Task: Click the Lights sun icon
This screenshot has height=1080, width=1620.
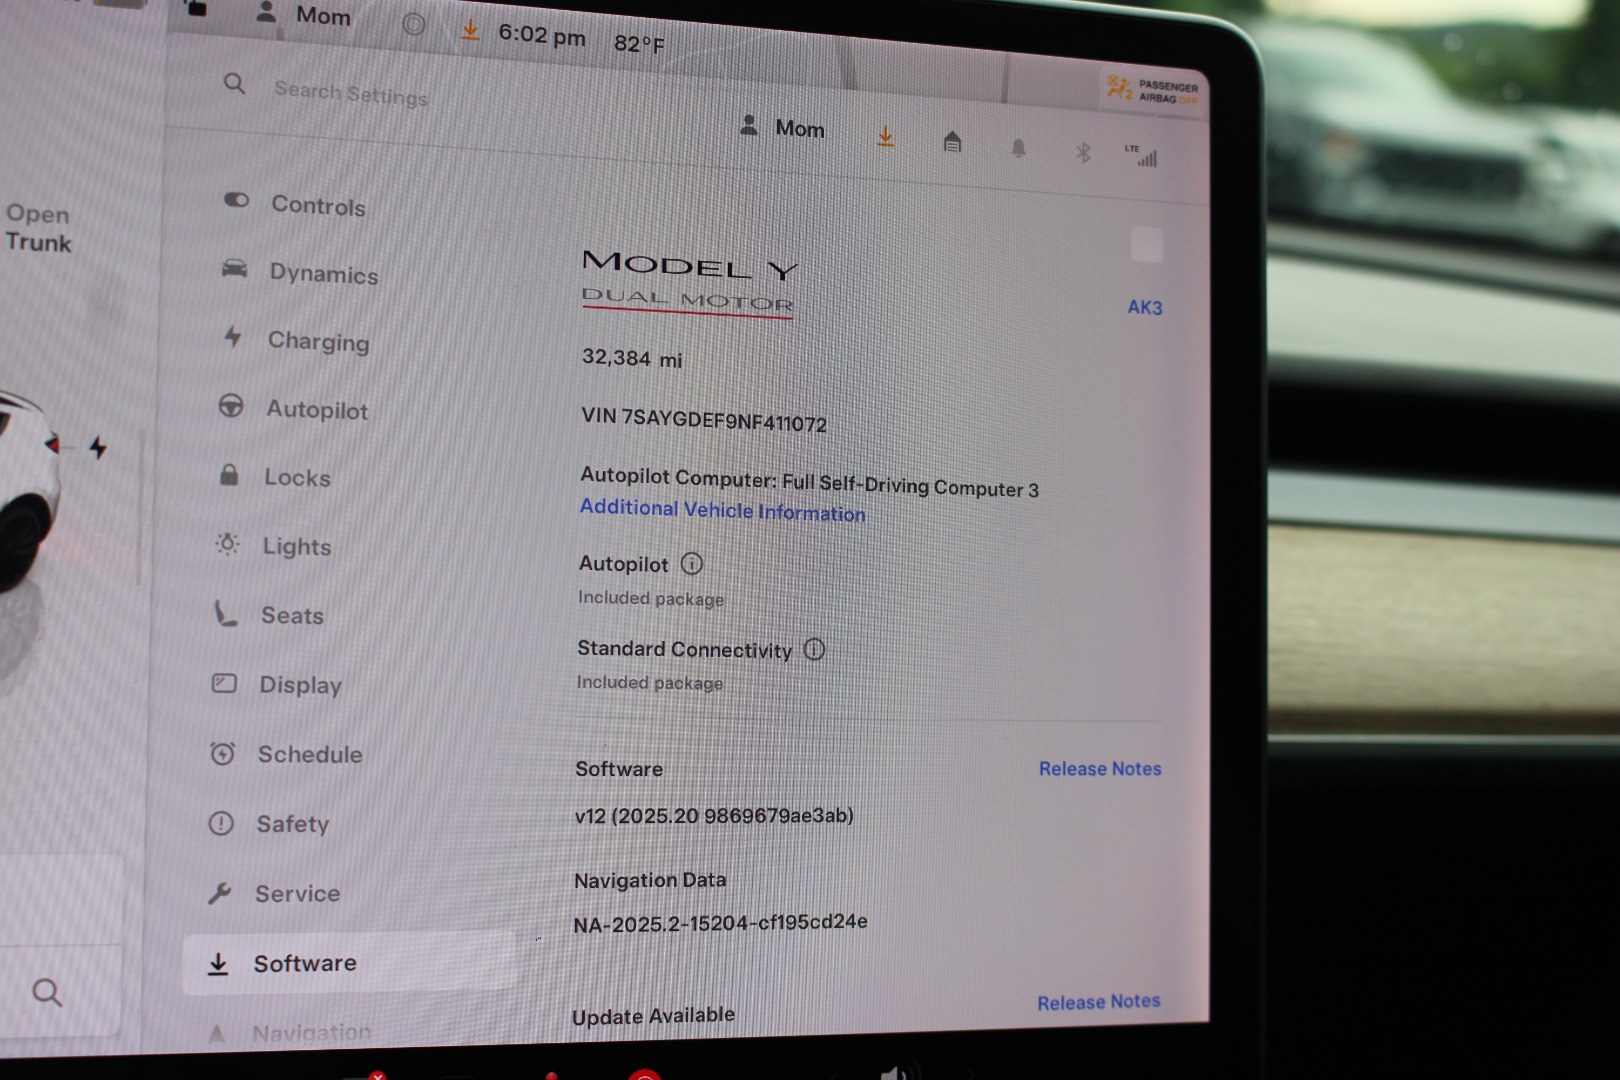Action: 227,543
